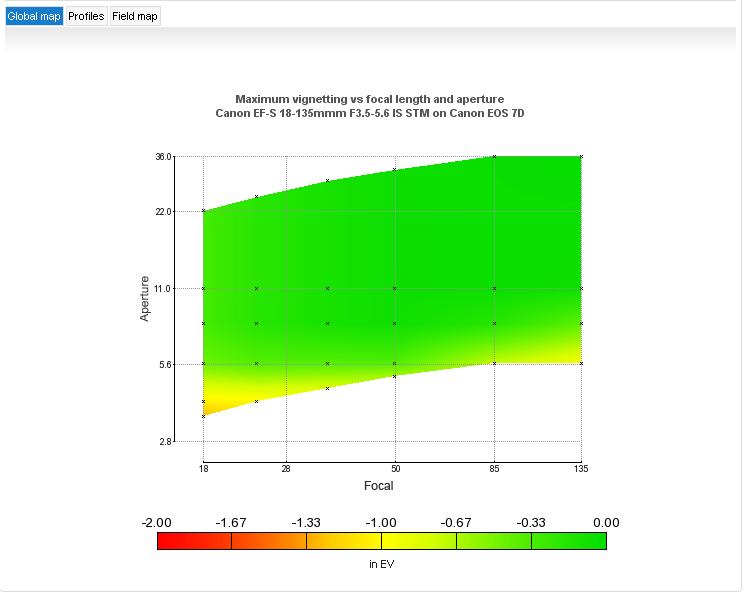Click the -2.00 legend value
The height and width of the screenshot is (595, 744).
[157, 523]
